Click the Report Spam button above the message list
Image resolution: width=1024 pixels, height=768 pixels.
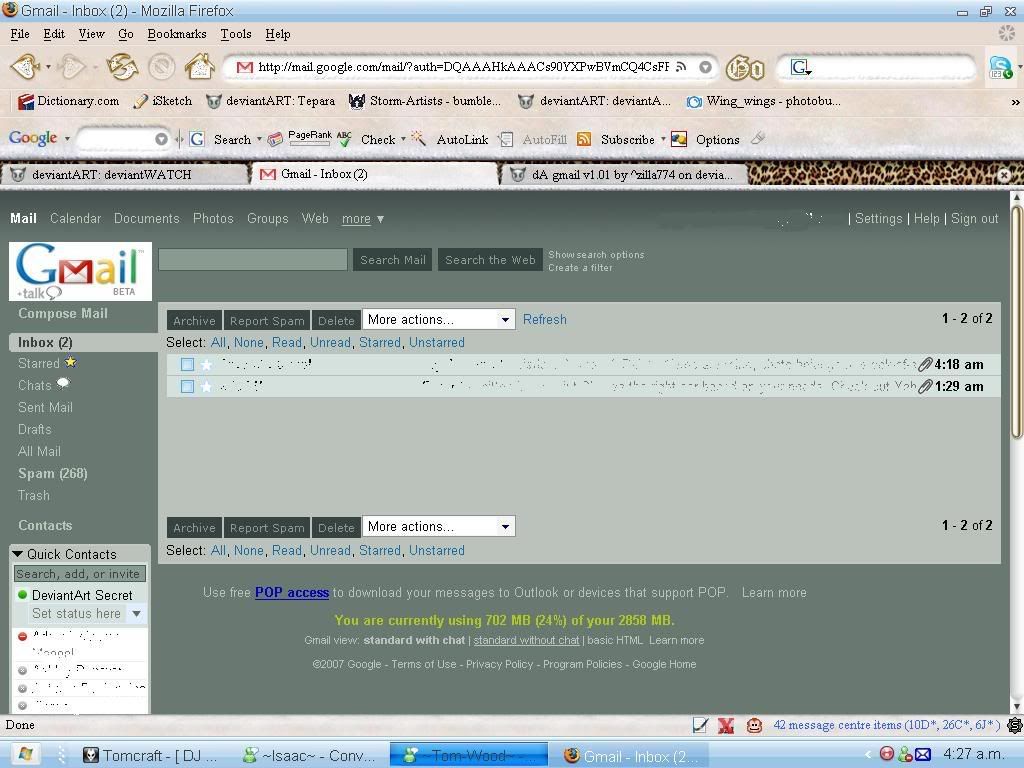[x=267, y=321]
